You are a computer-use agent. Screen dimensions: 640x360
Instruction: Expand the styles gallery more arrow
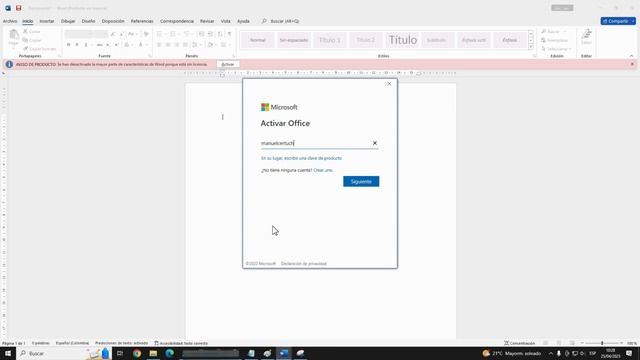pos(531,47)
